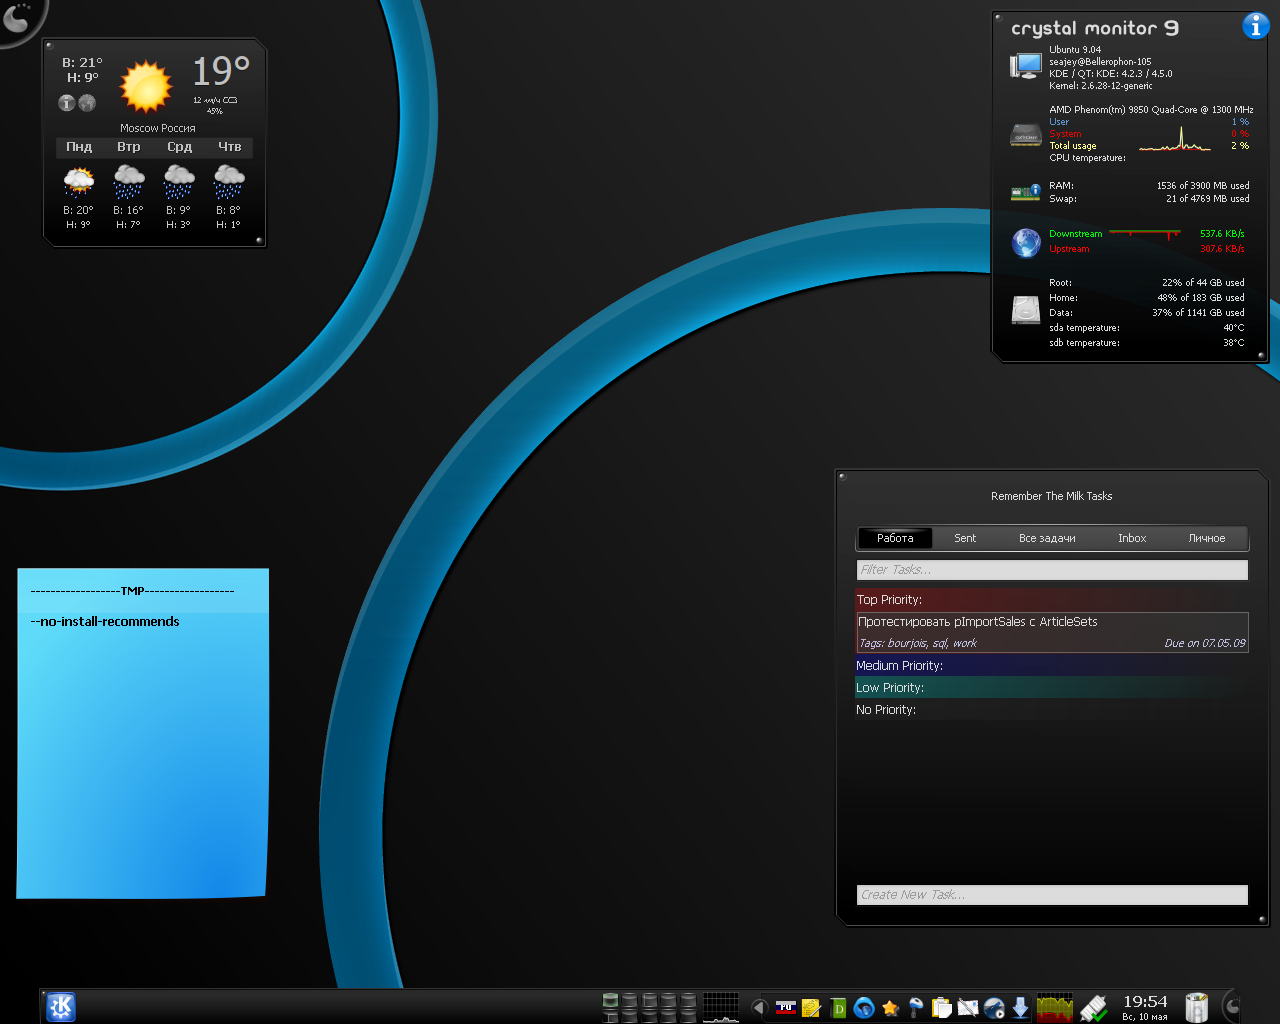Click the blue round tray icon
The height and width of the screenshot is (1024, 1280).
864,1008
